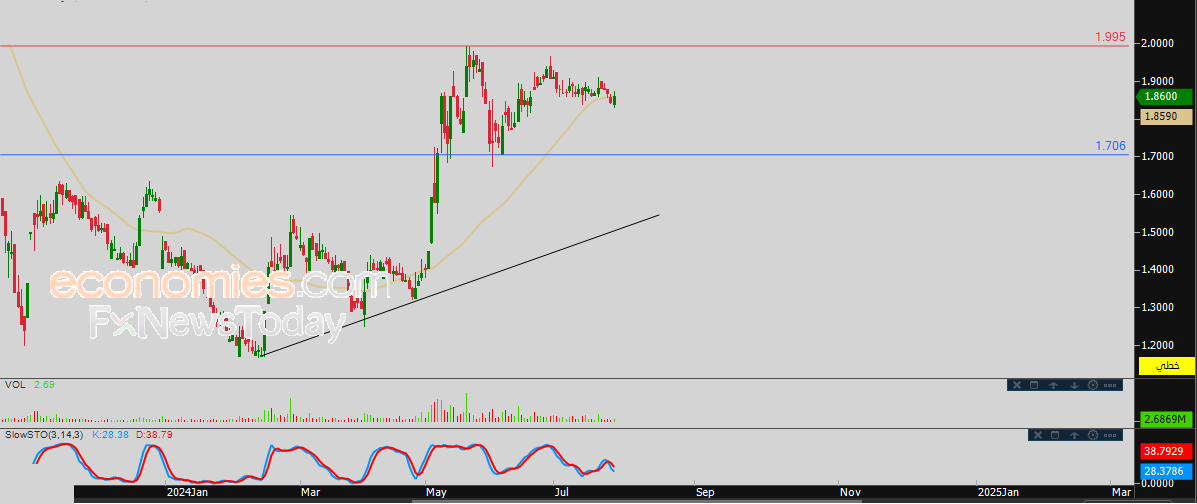Open VOL indicator settings gear

(1092, 386)
